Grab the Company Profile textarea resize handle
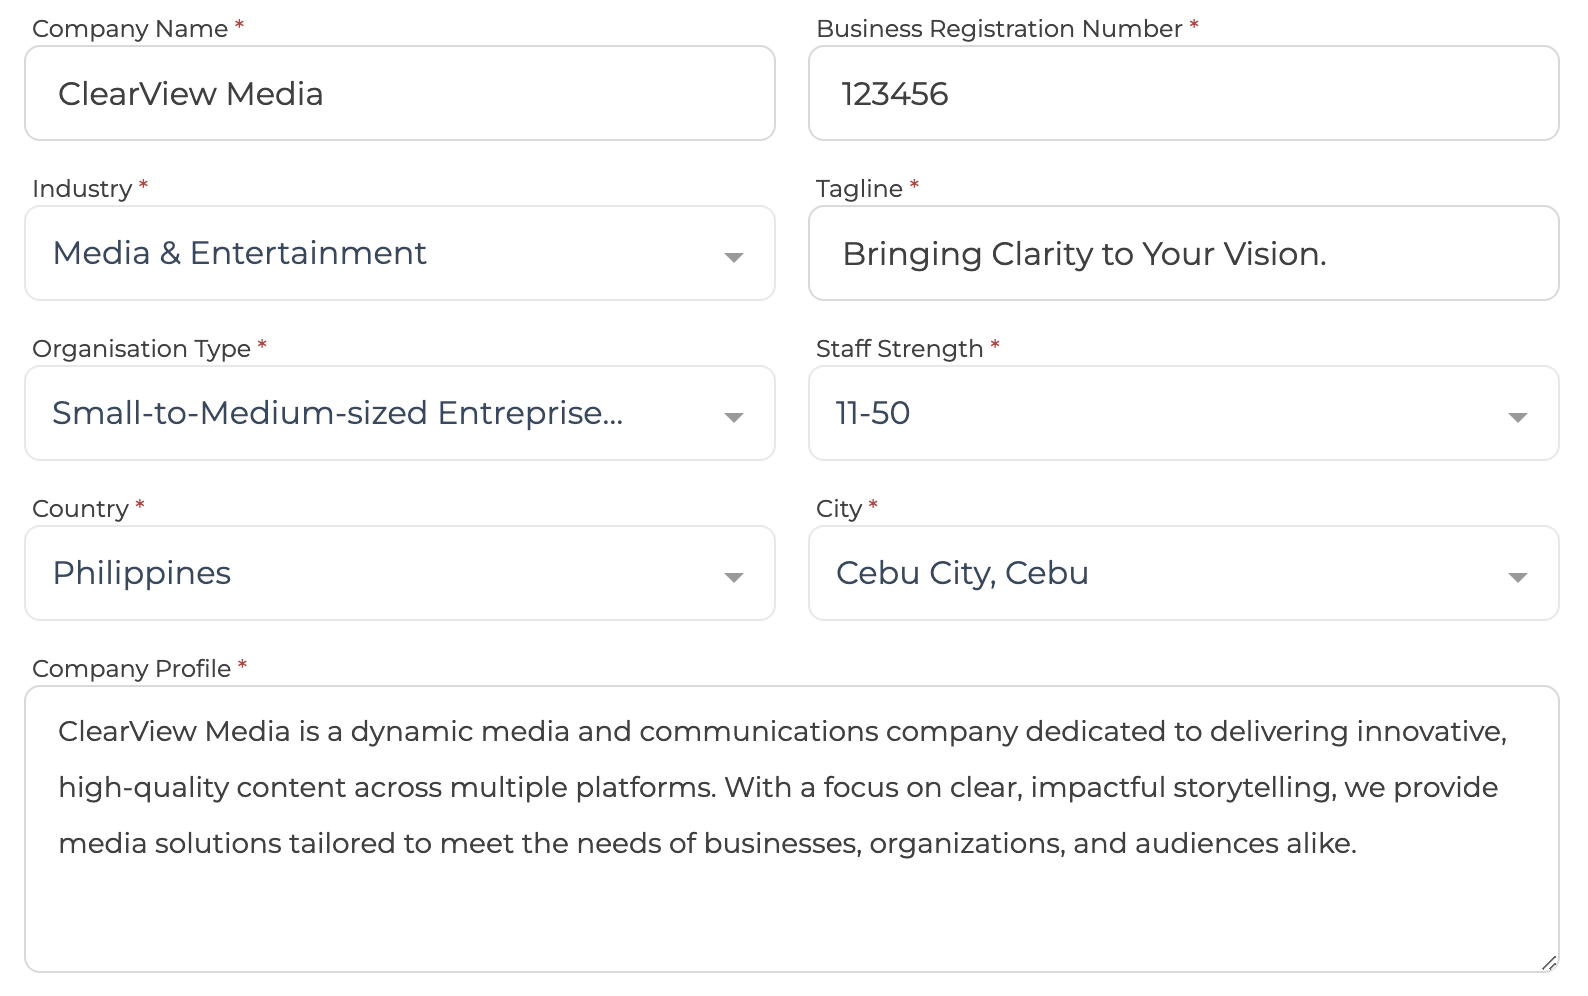1588x996 pixels. pos(1548,962)
